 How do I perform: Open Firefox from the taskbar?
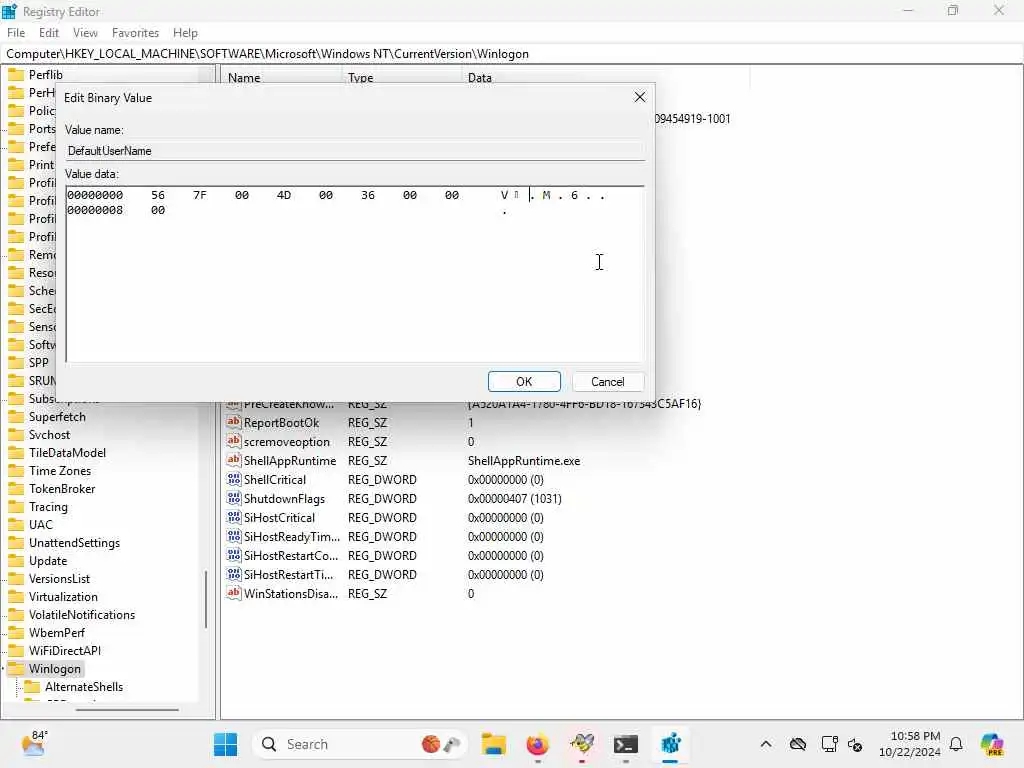537,744
